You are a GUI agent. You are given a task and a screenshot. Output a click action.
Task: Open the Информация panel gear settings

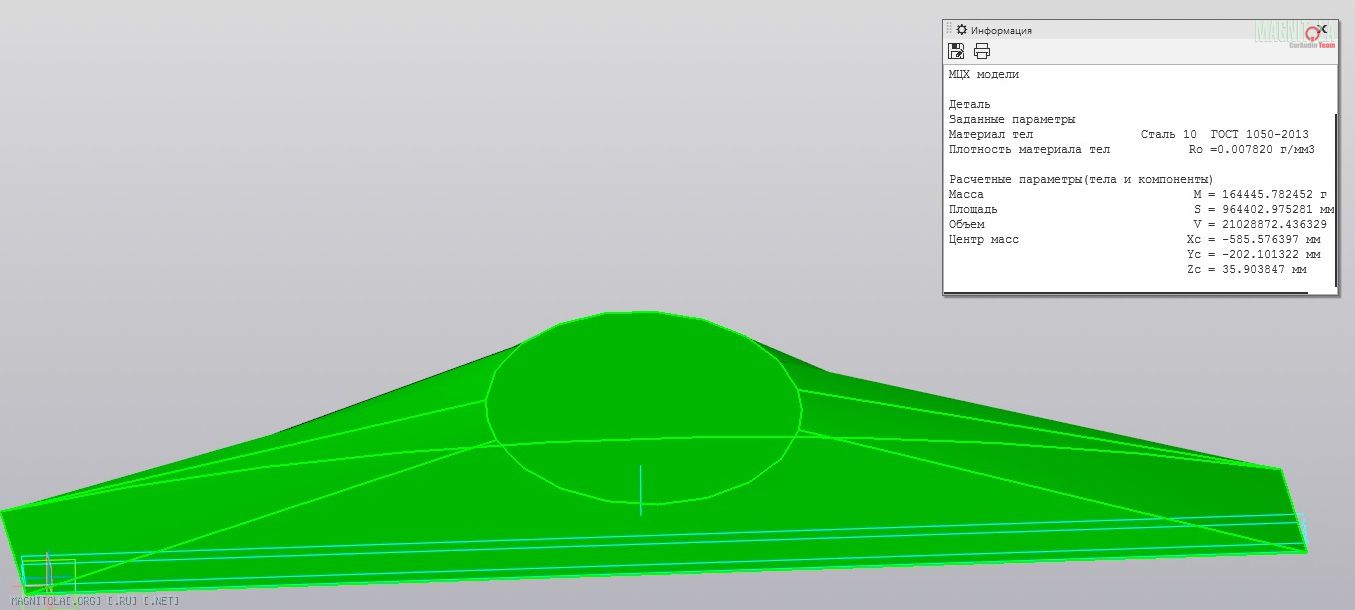[x=962, y=30]
